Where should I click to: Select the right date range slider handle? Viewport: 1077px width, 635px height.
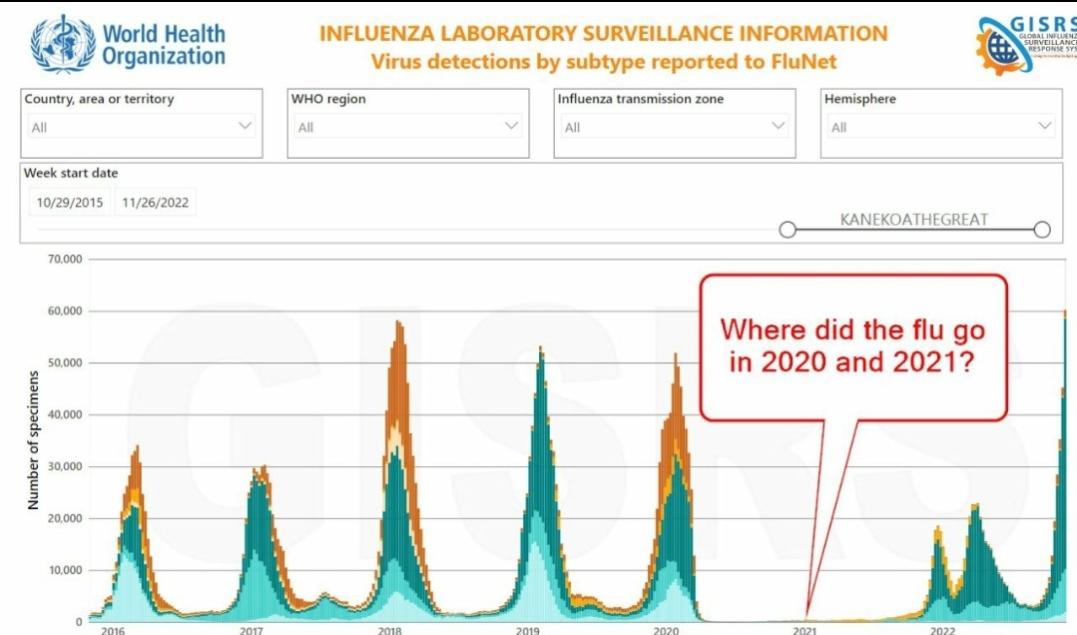[1042, 230]
